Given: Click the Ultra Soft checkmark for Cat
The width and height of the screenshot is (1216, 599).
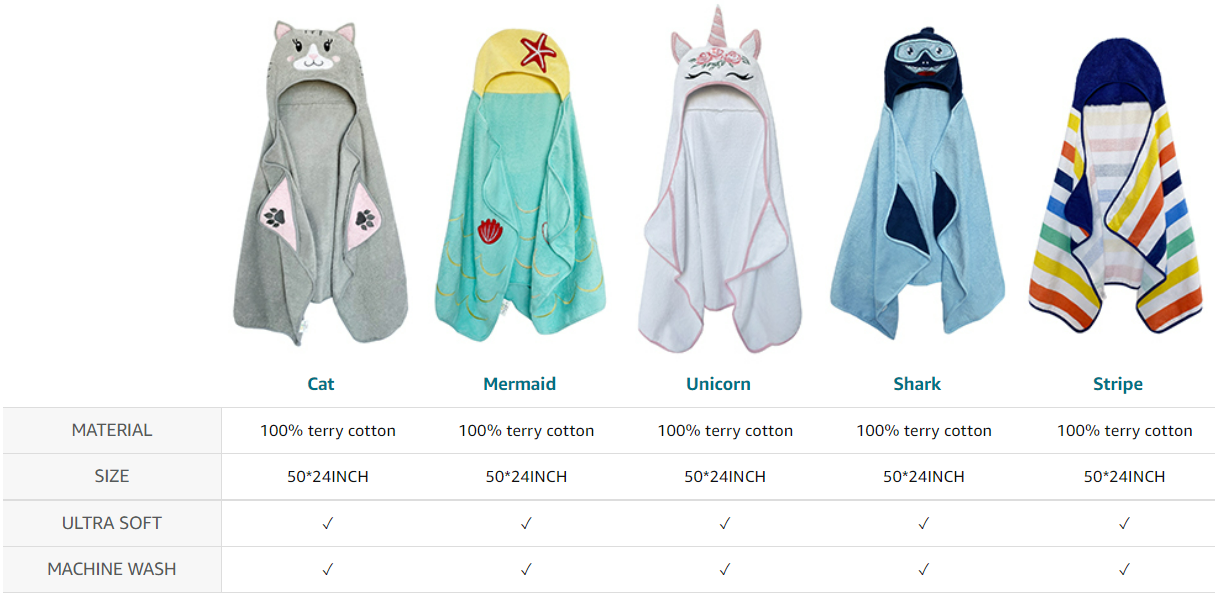Looking at the screenshot, I should click(328, 523).
